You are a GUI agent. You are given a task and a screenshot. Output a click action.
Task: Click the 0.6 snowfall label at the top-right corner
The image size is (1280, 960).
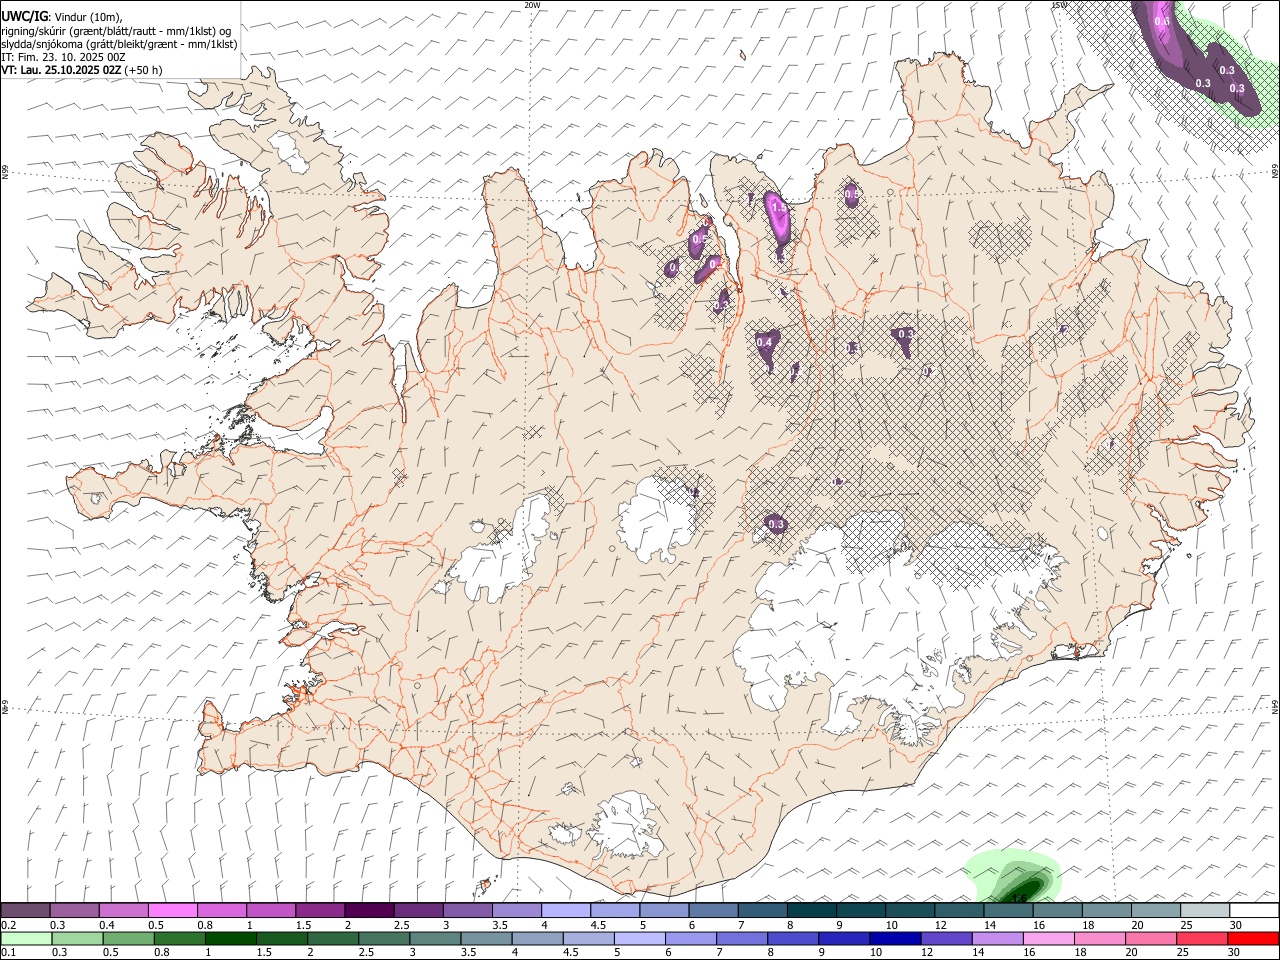[1162, 21]
